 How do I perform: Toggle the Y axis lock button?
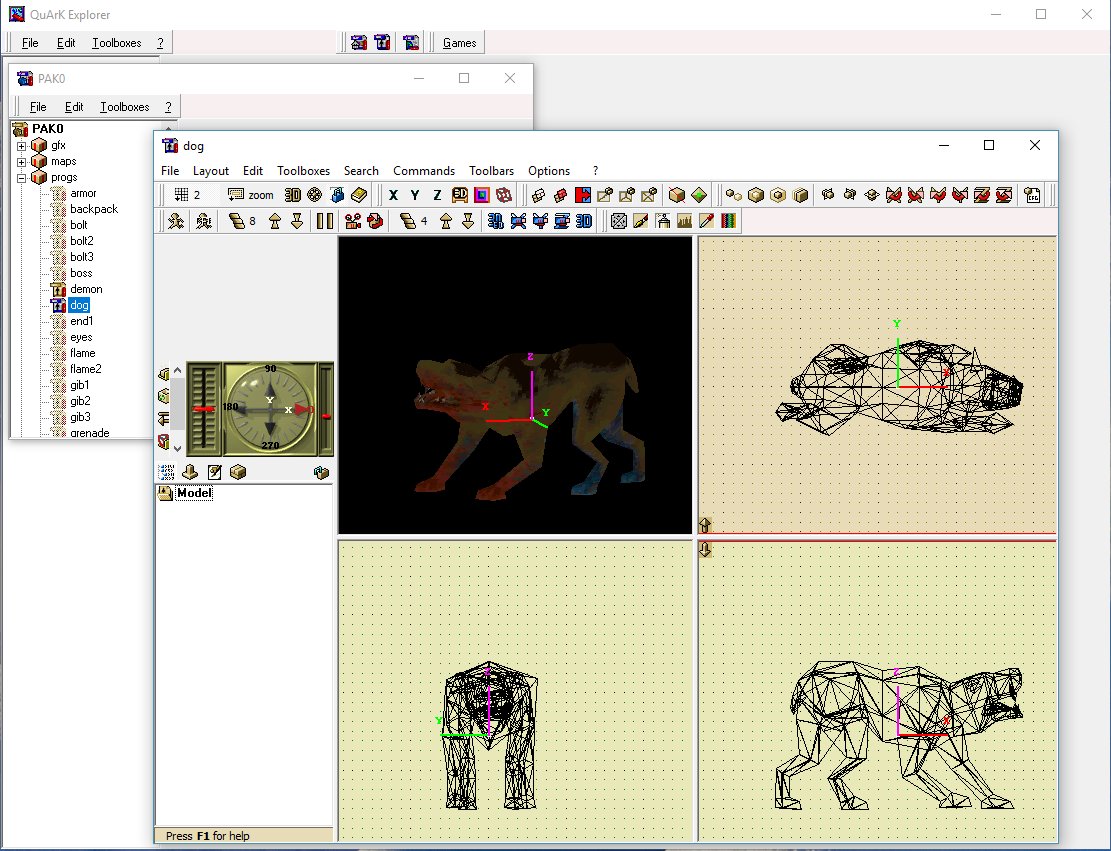(x=415, y=195)
